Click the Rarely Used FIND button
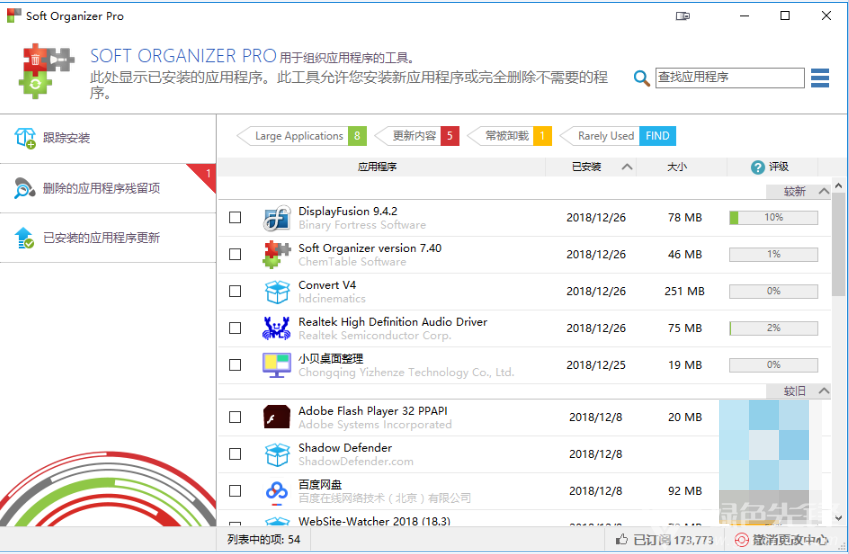 coord(657,136)
